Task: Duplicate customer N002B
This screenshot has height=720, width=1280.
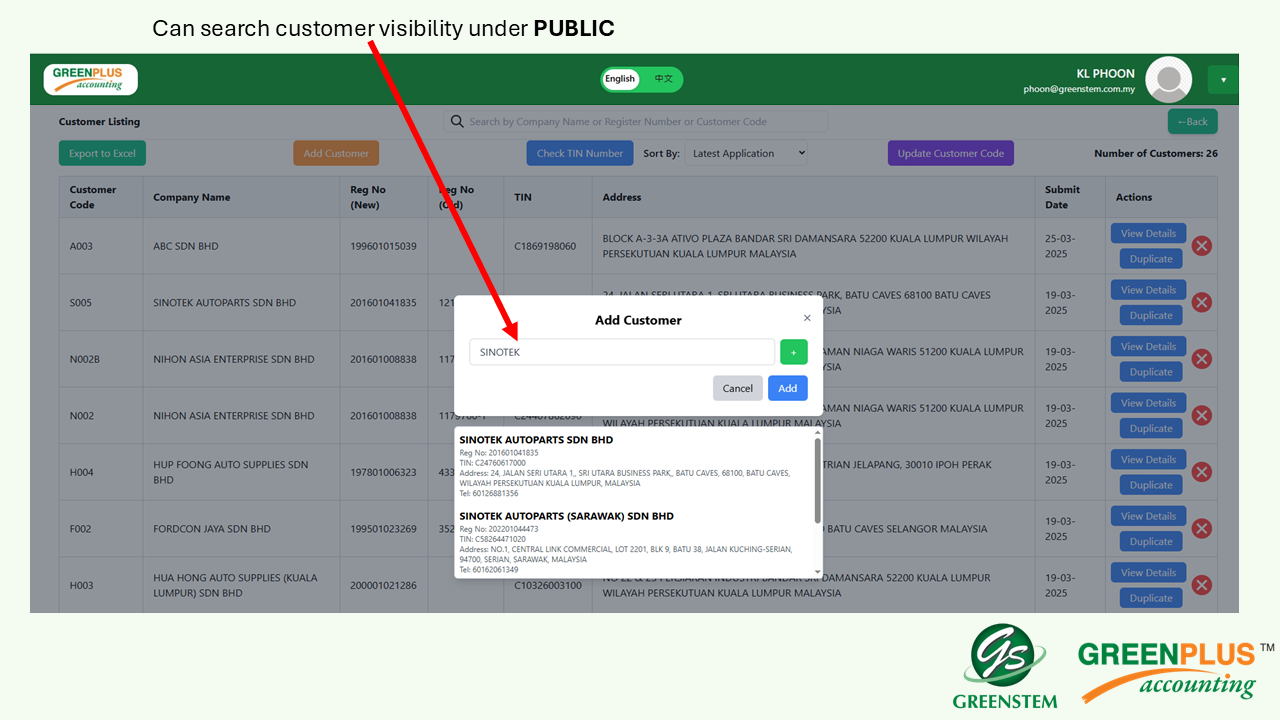Action: (x=1151, y=372)
